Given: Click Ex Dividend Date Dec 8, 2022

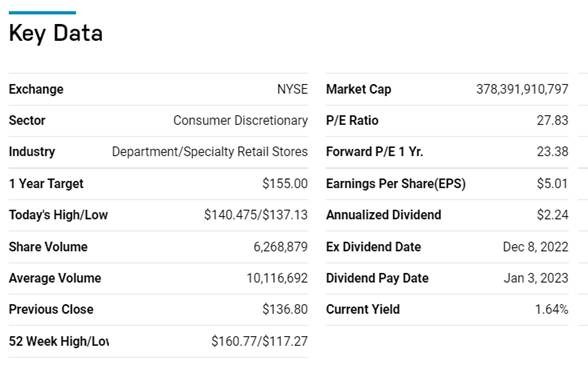Looking at the screenshot, I should coord(536,247).
